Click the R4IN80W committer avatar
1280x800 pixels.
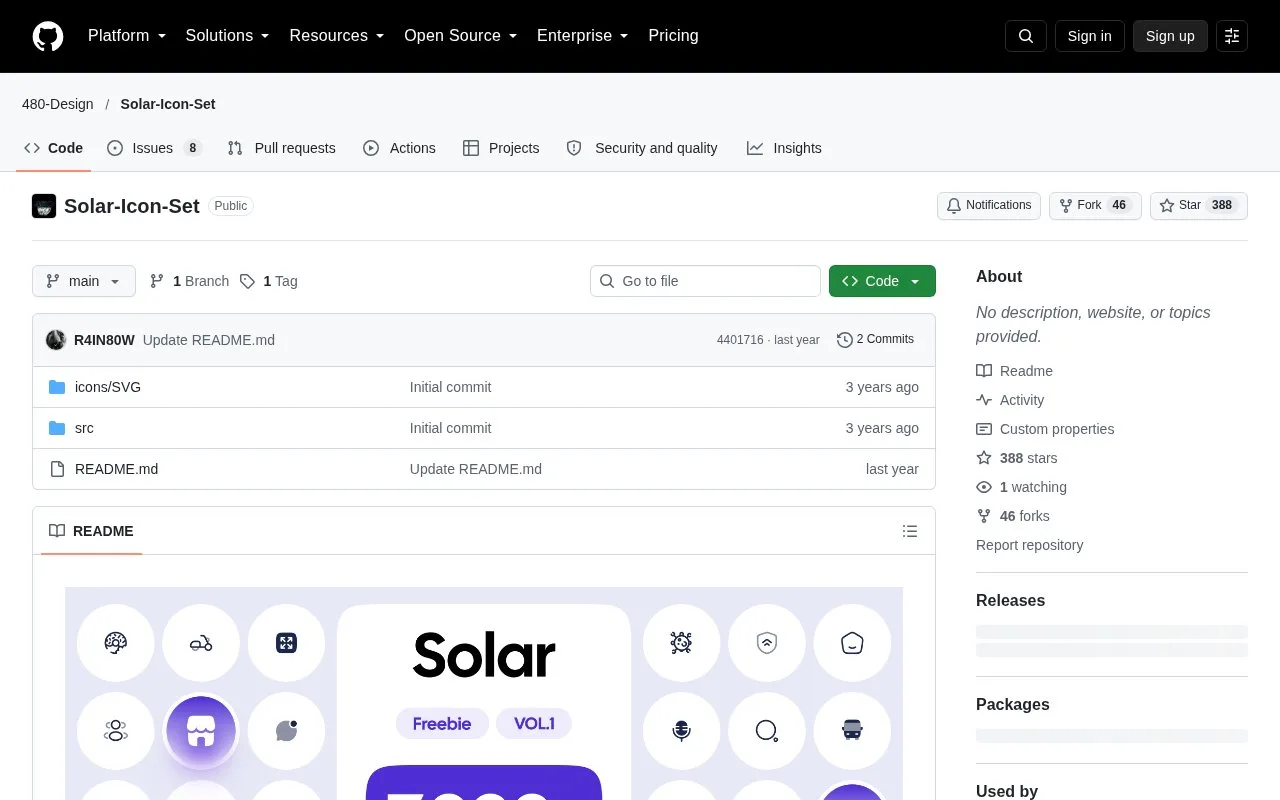[x=56, y=340]
